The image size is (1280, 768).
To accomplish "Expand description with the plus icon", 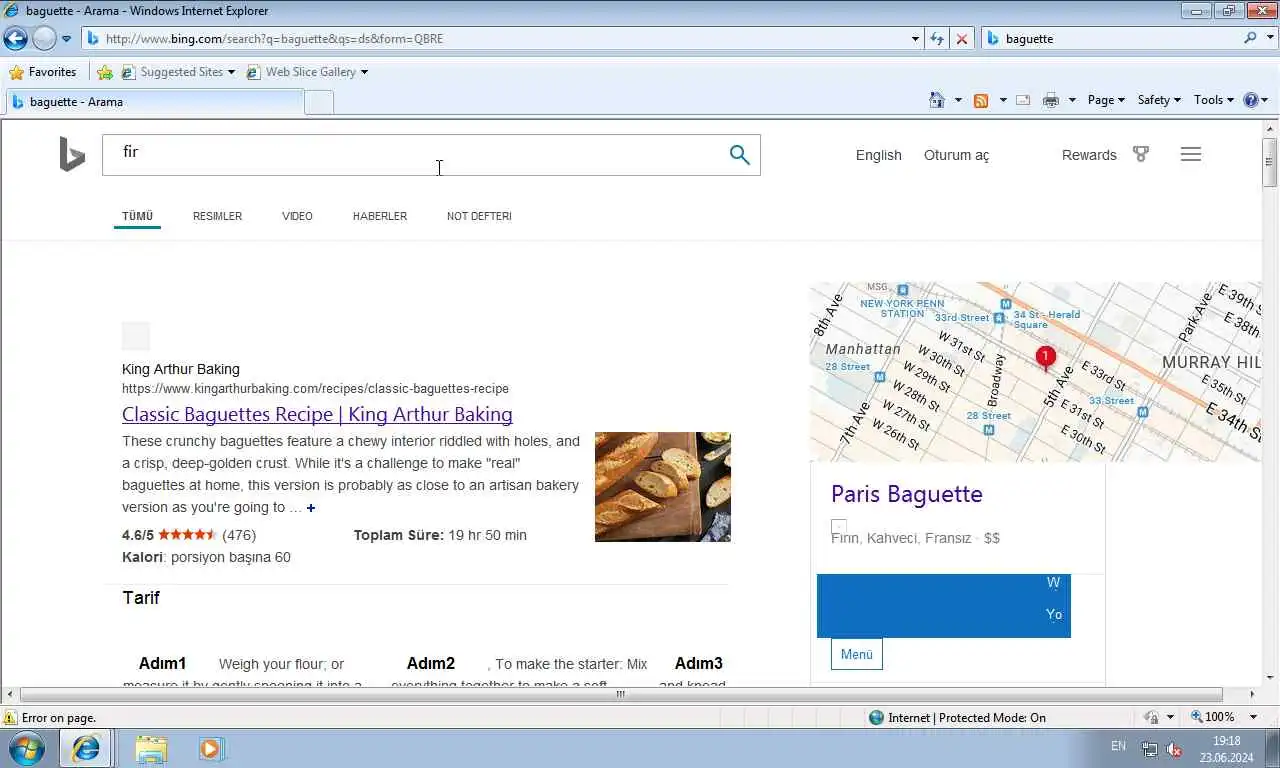I will point(311,508).
